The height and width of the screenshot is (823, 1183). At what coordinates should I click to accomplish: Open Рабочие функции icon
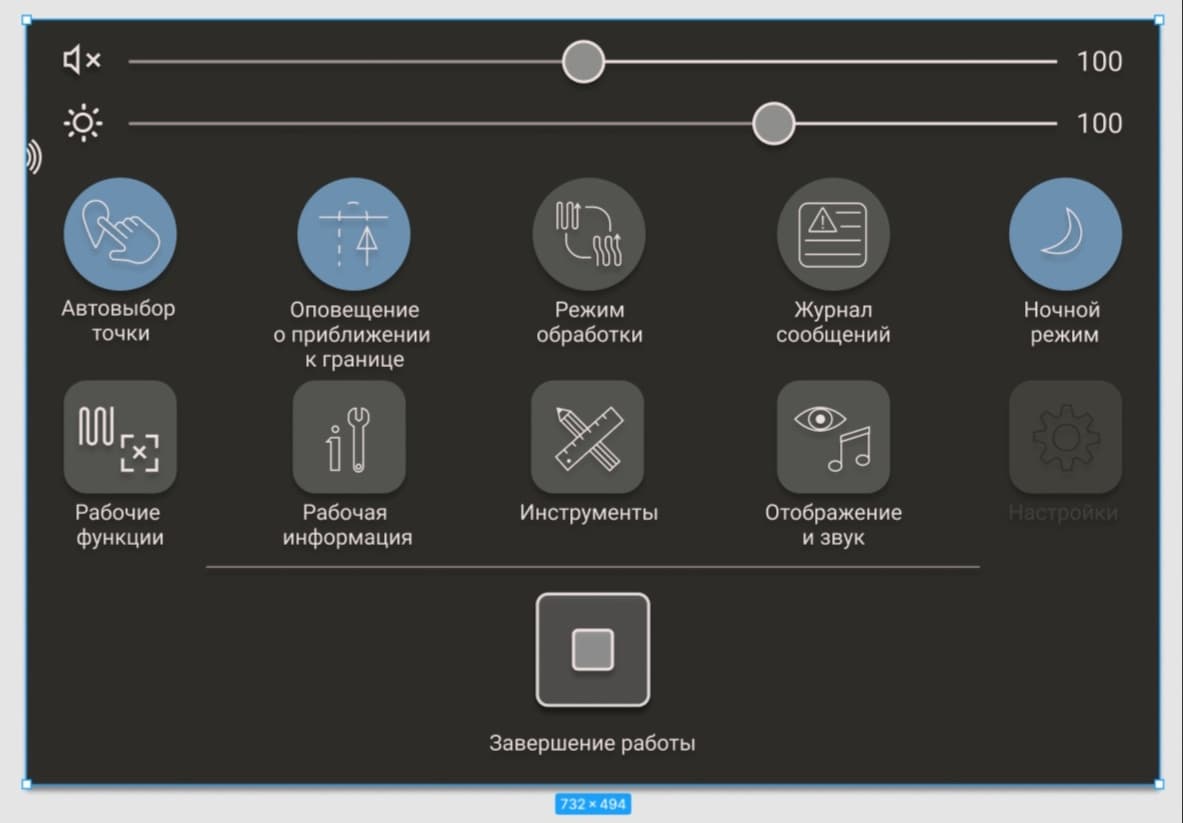point(120,436)
